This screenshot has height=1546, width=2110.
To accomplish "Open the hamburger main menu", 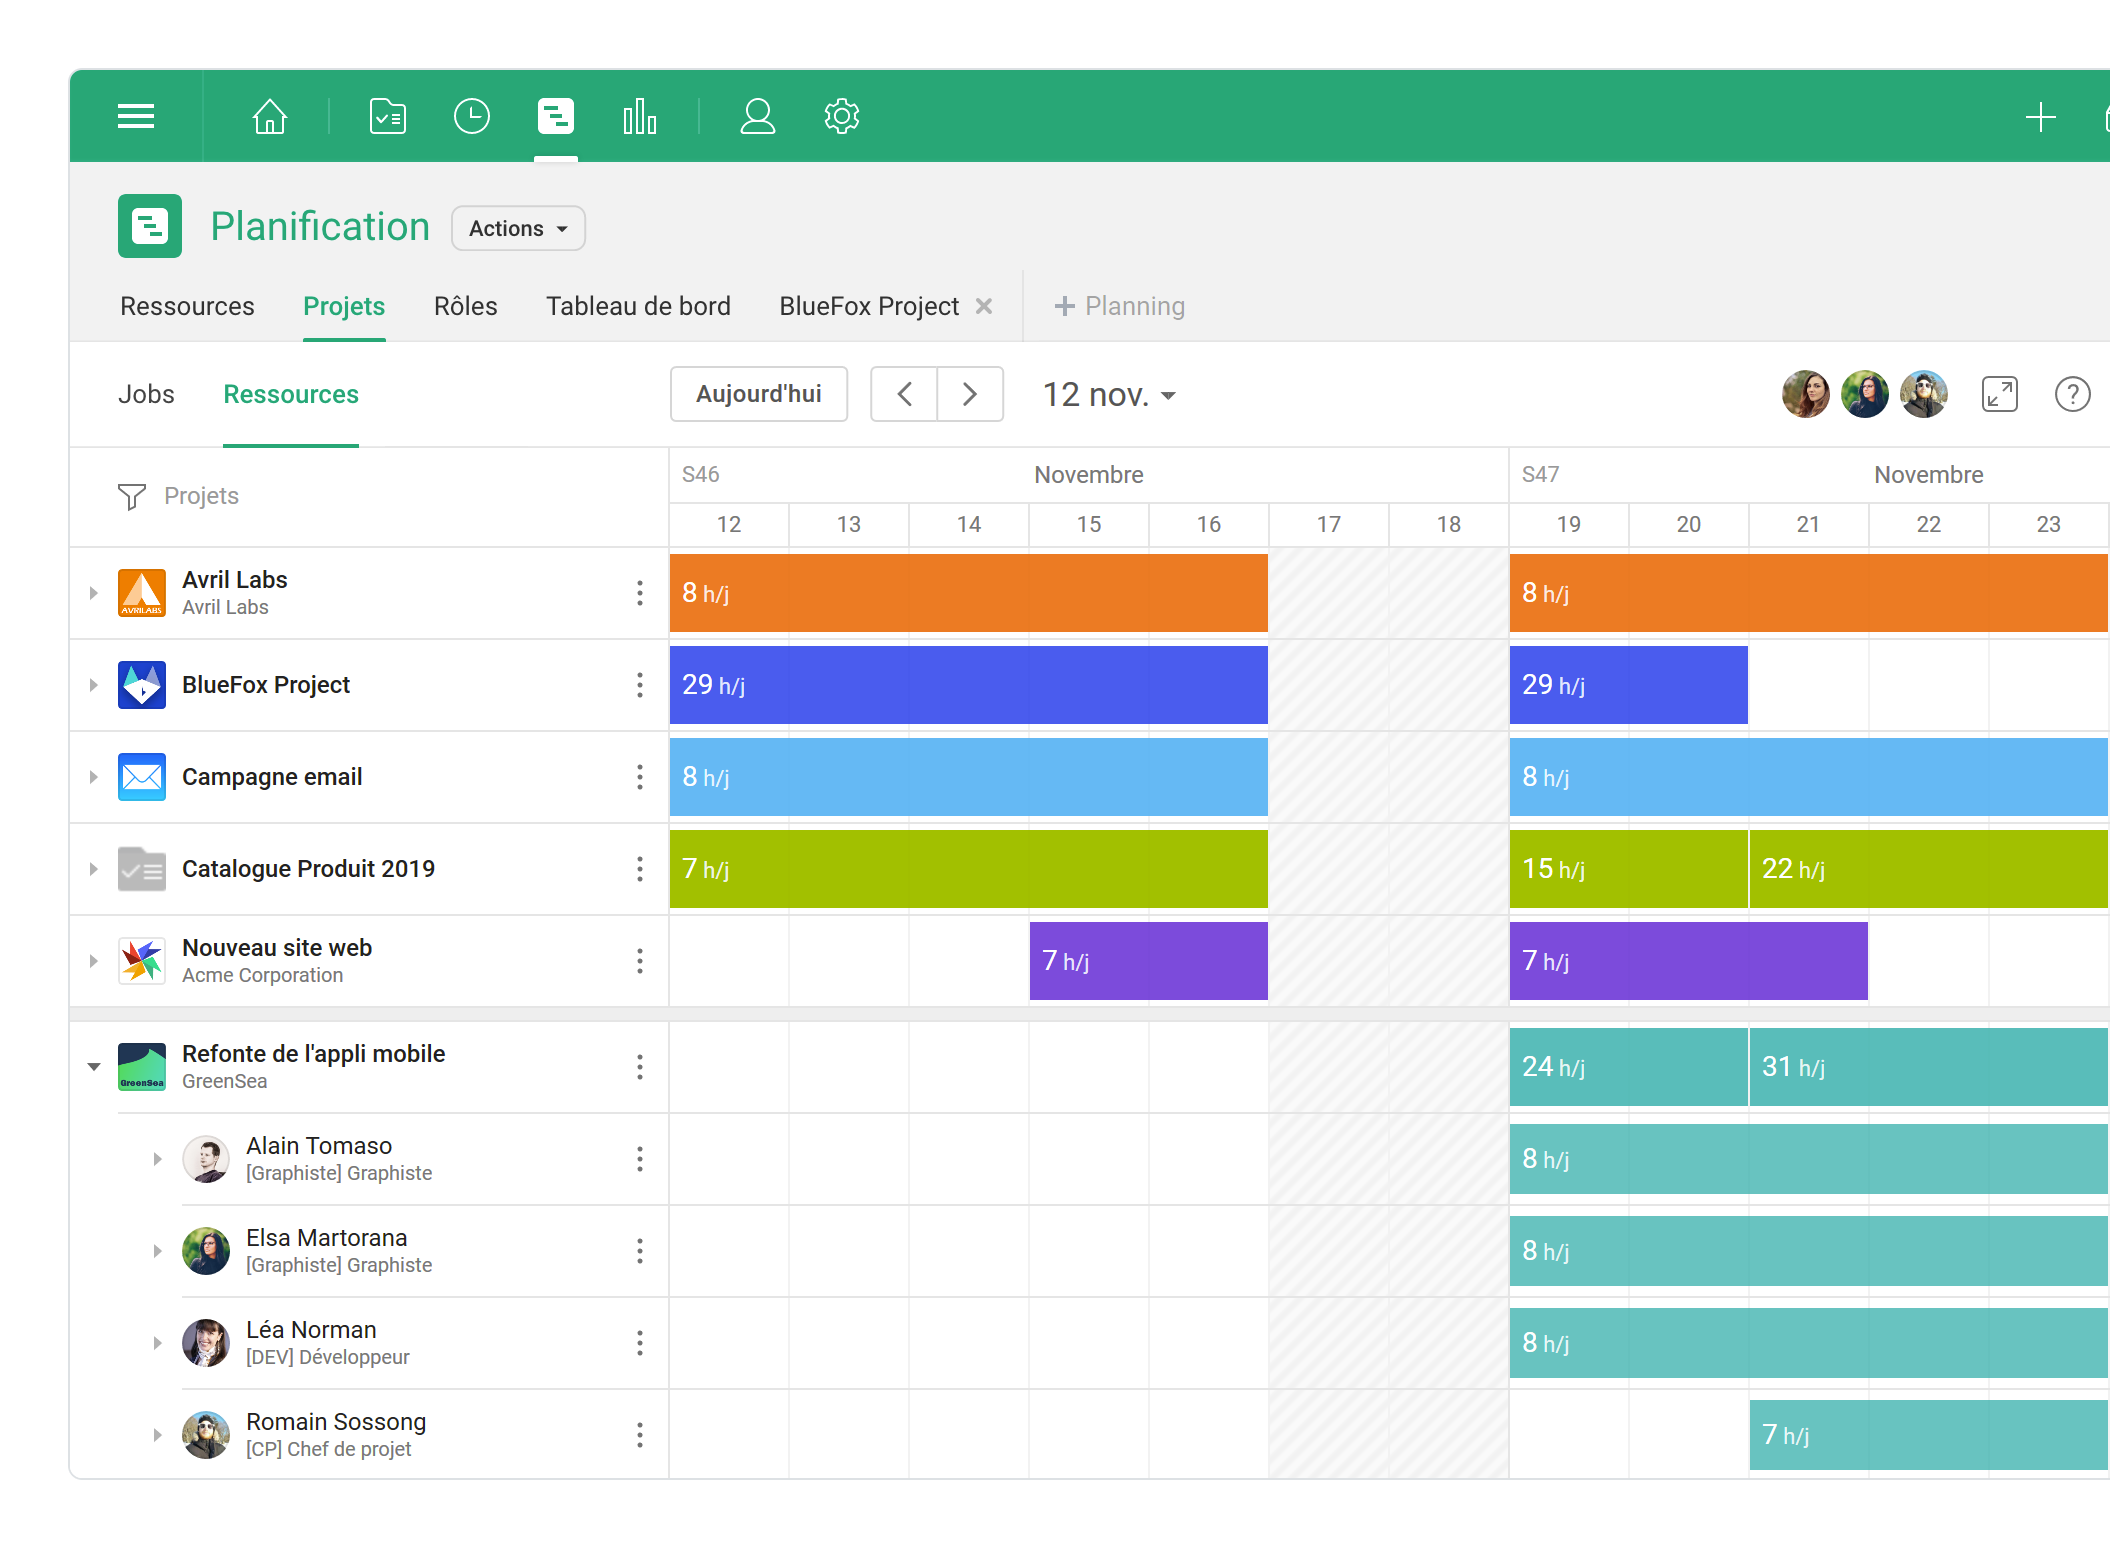I will [x=136, y=116].
